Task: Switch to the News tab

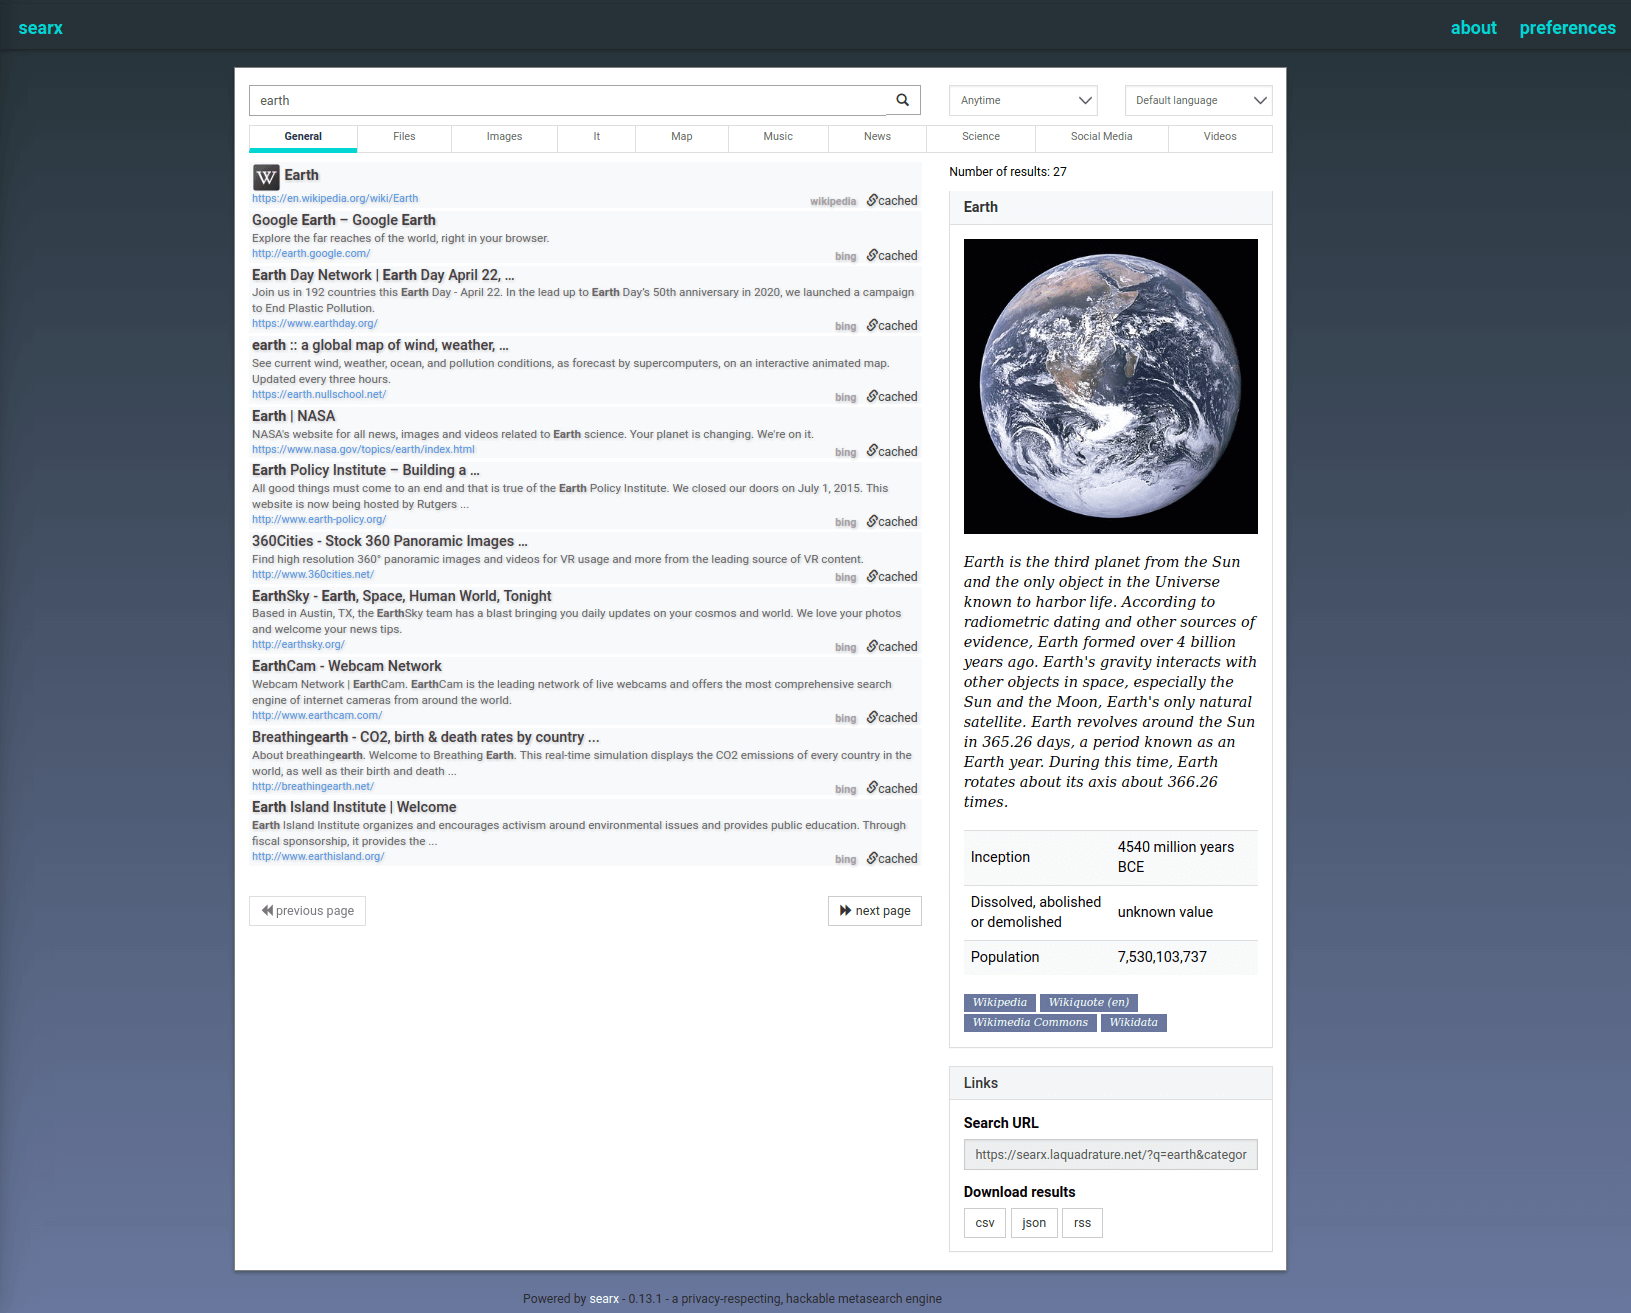Action: 877,137
